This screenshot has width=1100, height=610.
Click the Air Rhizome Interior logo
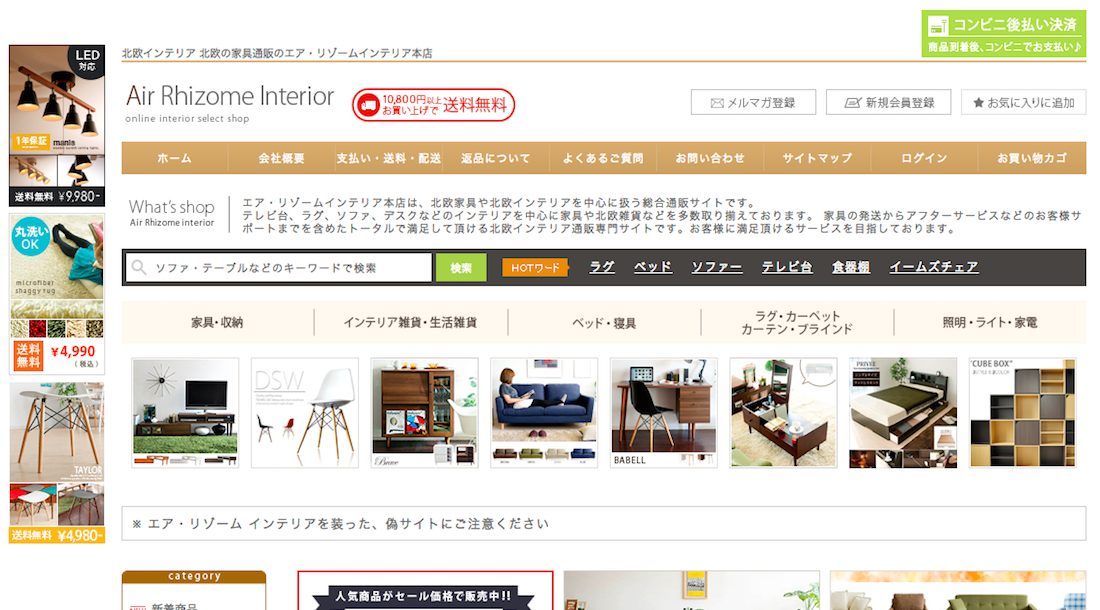click(229, 102)
